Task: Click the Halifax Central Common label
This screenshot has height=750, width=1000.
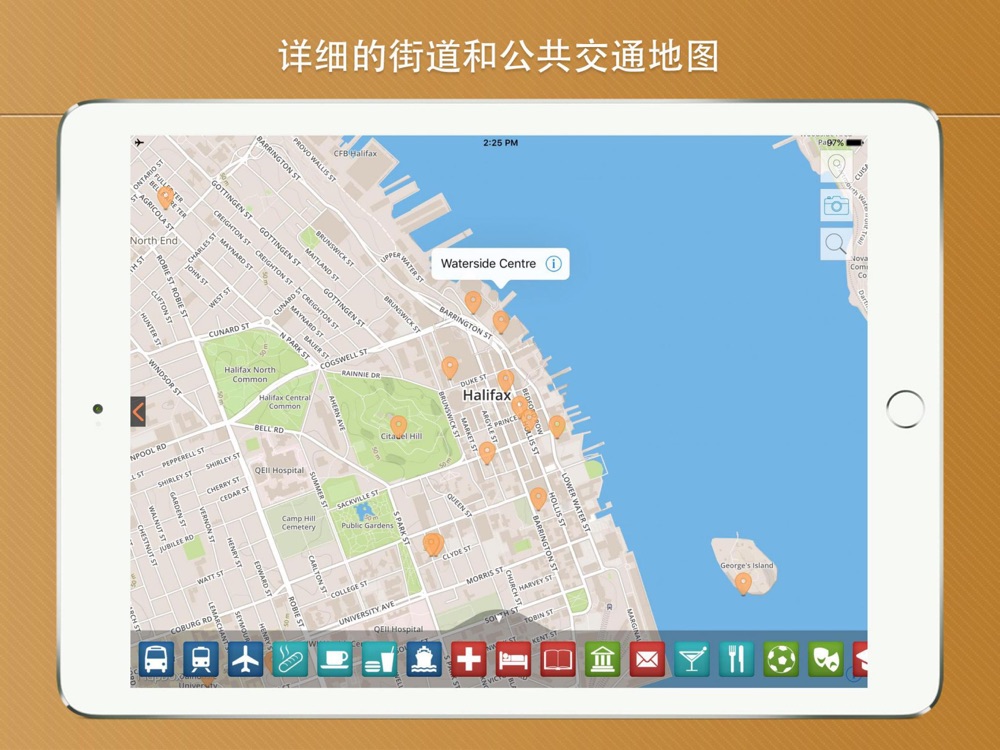Action: point(285,402)
